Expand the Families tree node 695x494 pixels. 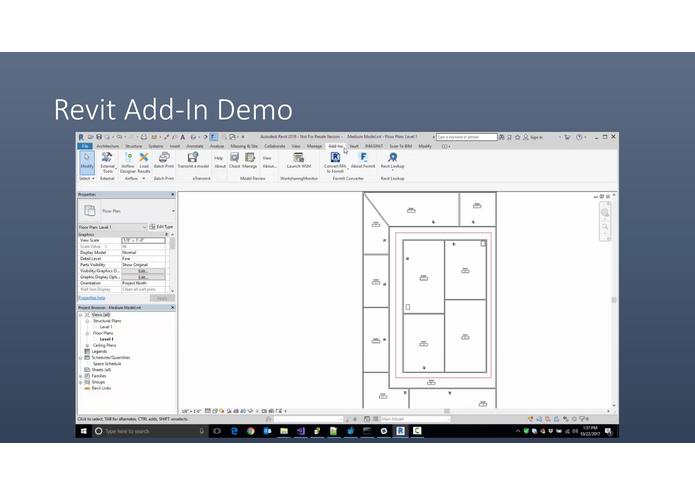(x=81, y=376)
